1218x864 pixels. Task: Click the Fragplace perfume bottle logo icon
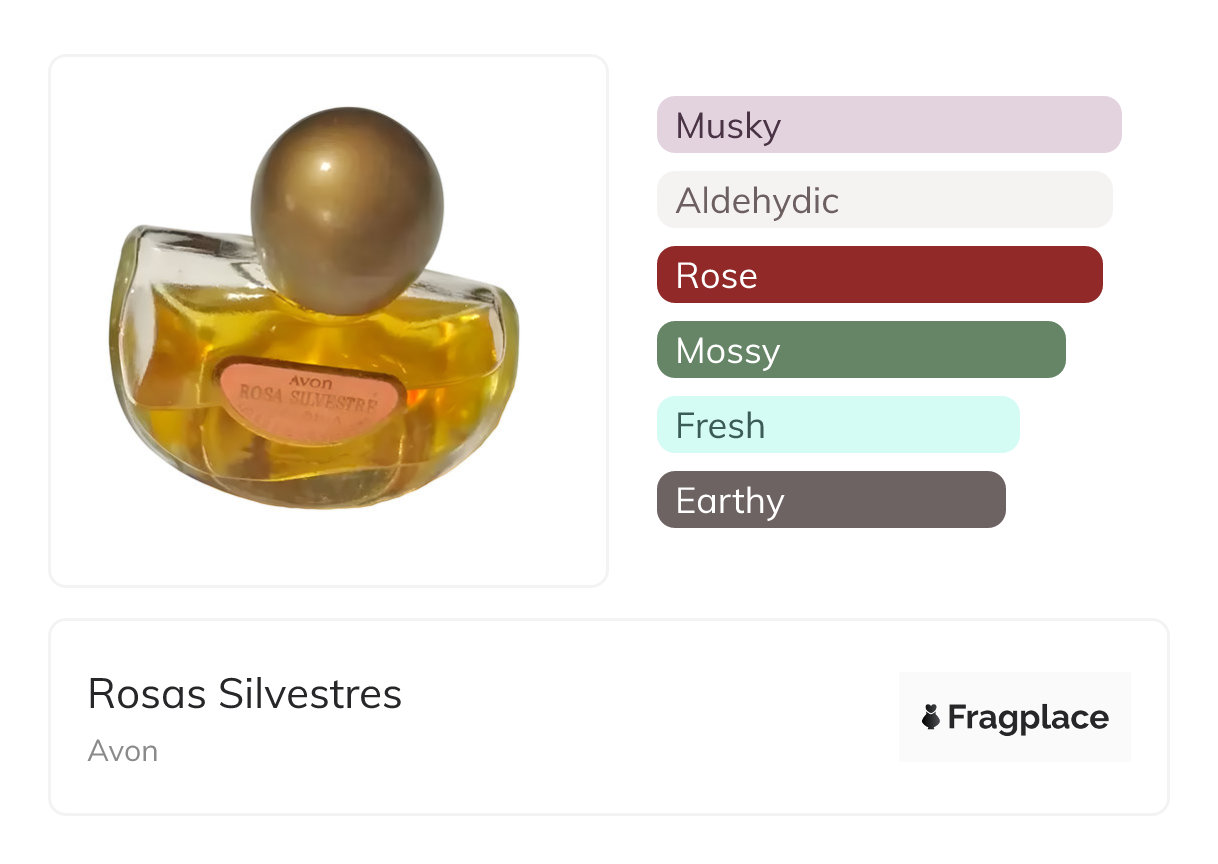coord(931,717)
